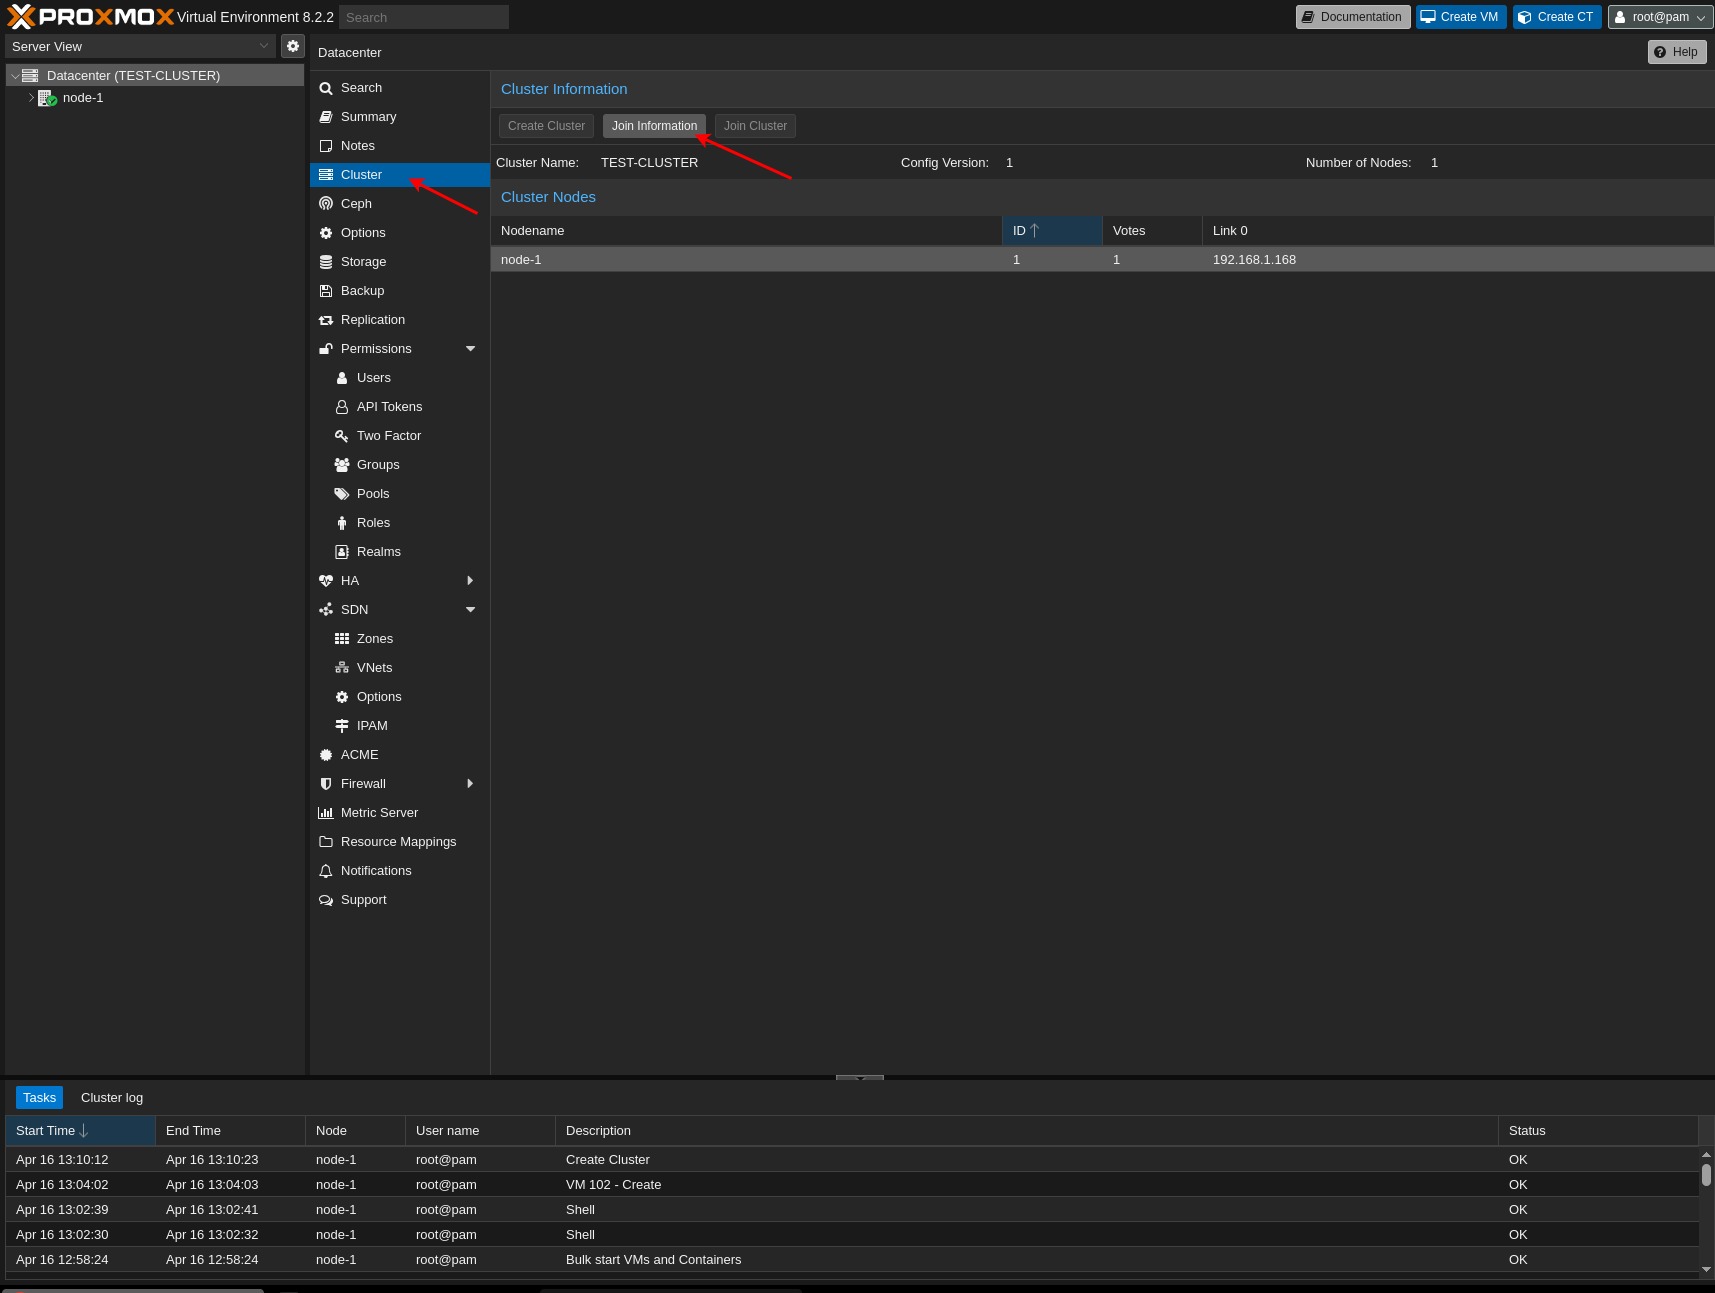1715x1293 pixels.
Task: Open the Support panel
Action: coord(363,899)
